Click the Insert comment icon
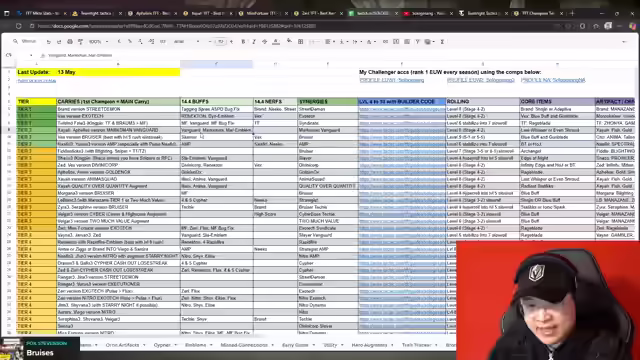Image resolution: width=640 pixels, height=360 pixels. pyautogui.click(x=396, y=42)
